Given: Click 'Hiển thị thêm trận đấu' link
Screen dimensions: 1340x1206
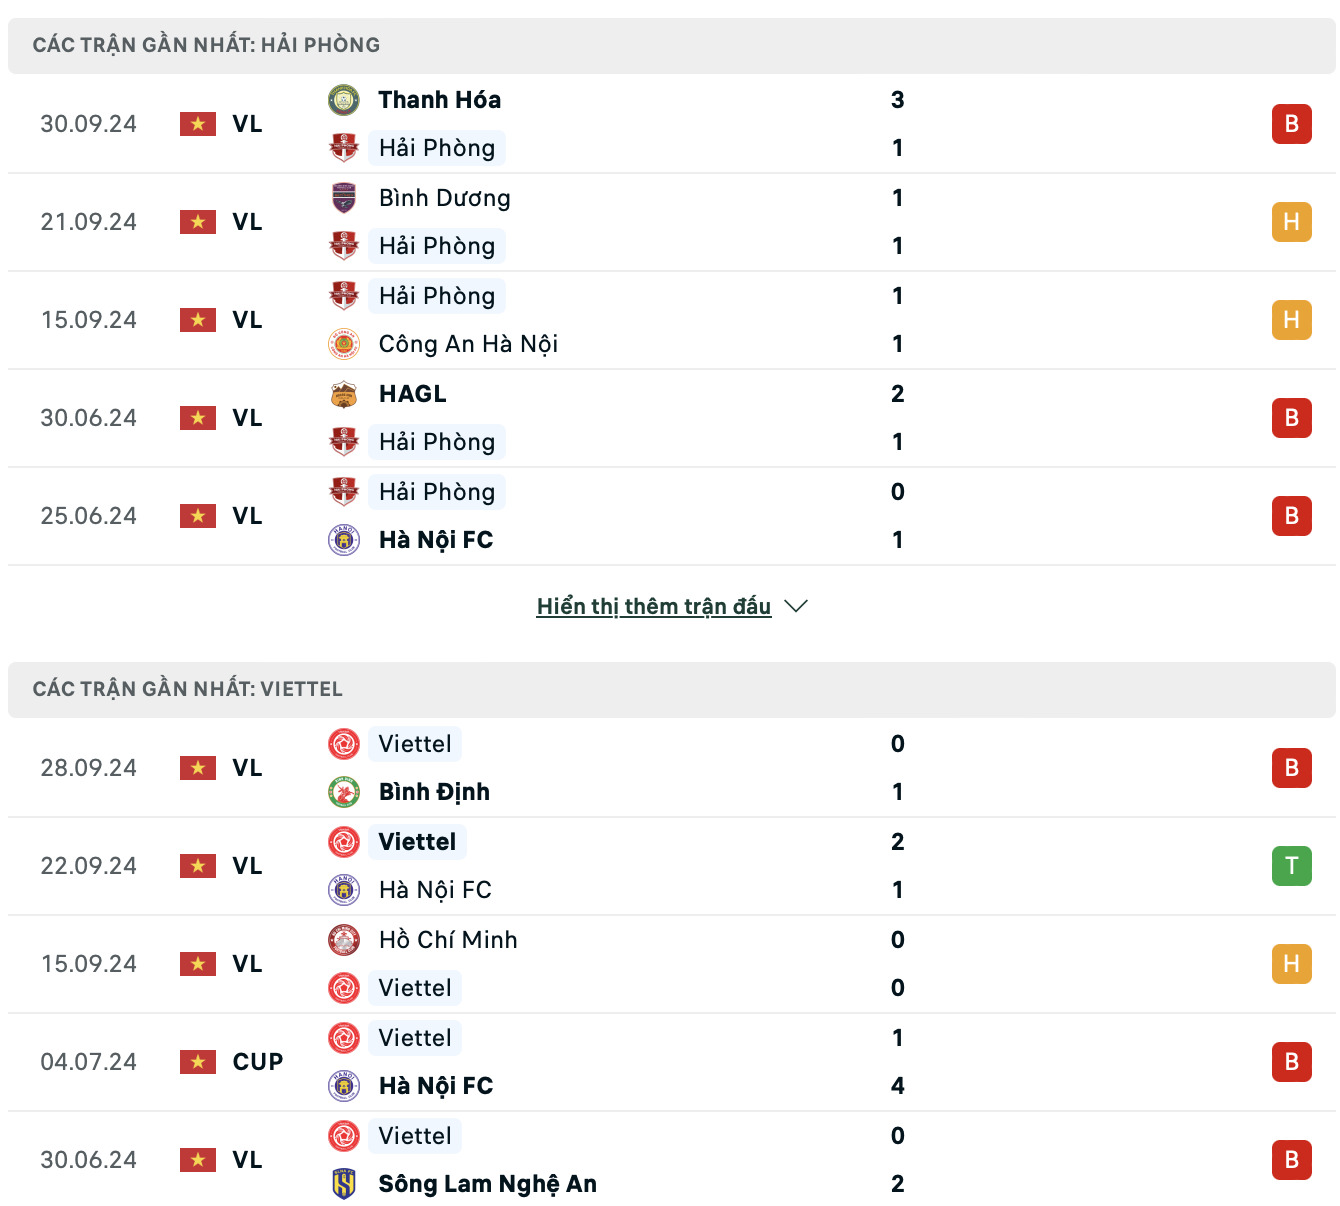Looking at the screenshot, I should (x=653, y=606).
